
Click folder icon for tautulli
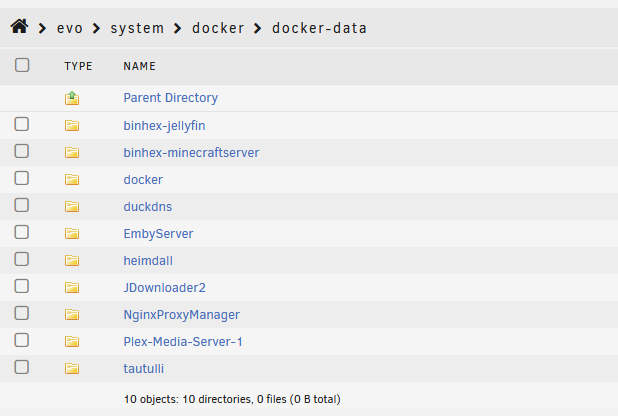pos(72,369)
